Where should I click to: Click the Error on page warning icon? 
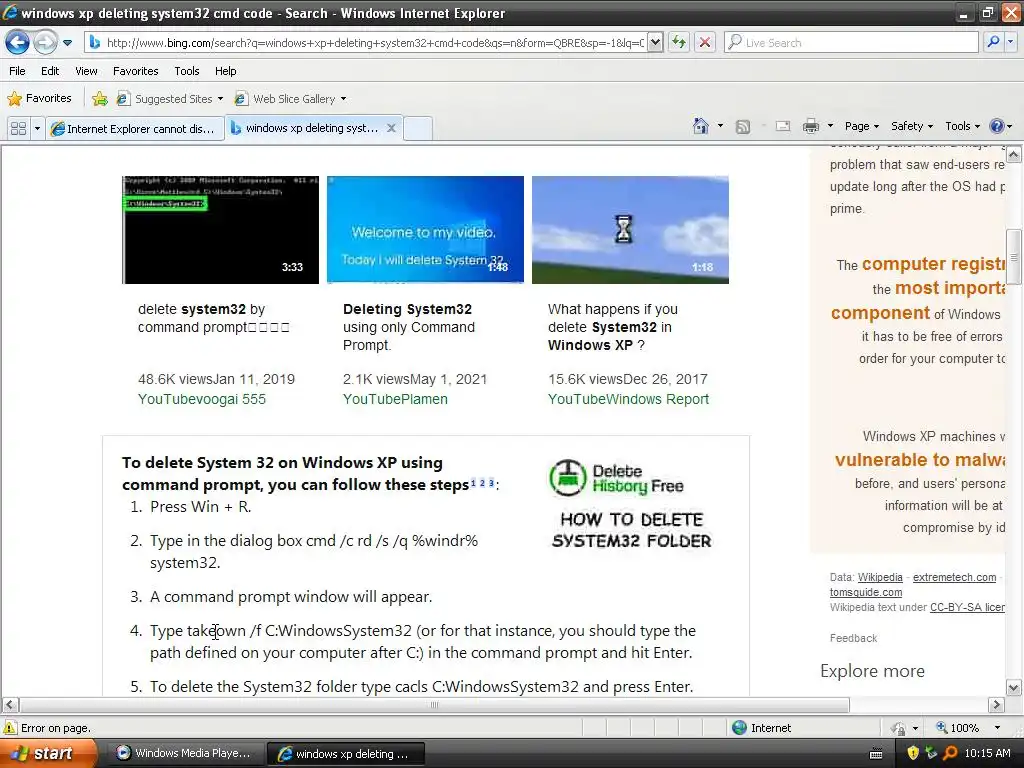(10, 728)
